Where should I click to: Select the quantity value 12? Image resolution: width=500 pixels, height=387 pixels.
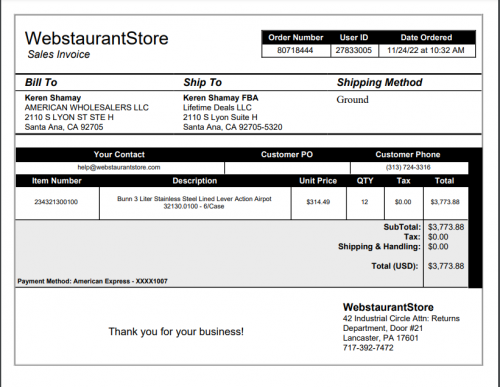(x=365, y=202)
